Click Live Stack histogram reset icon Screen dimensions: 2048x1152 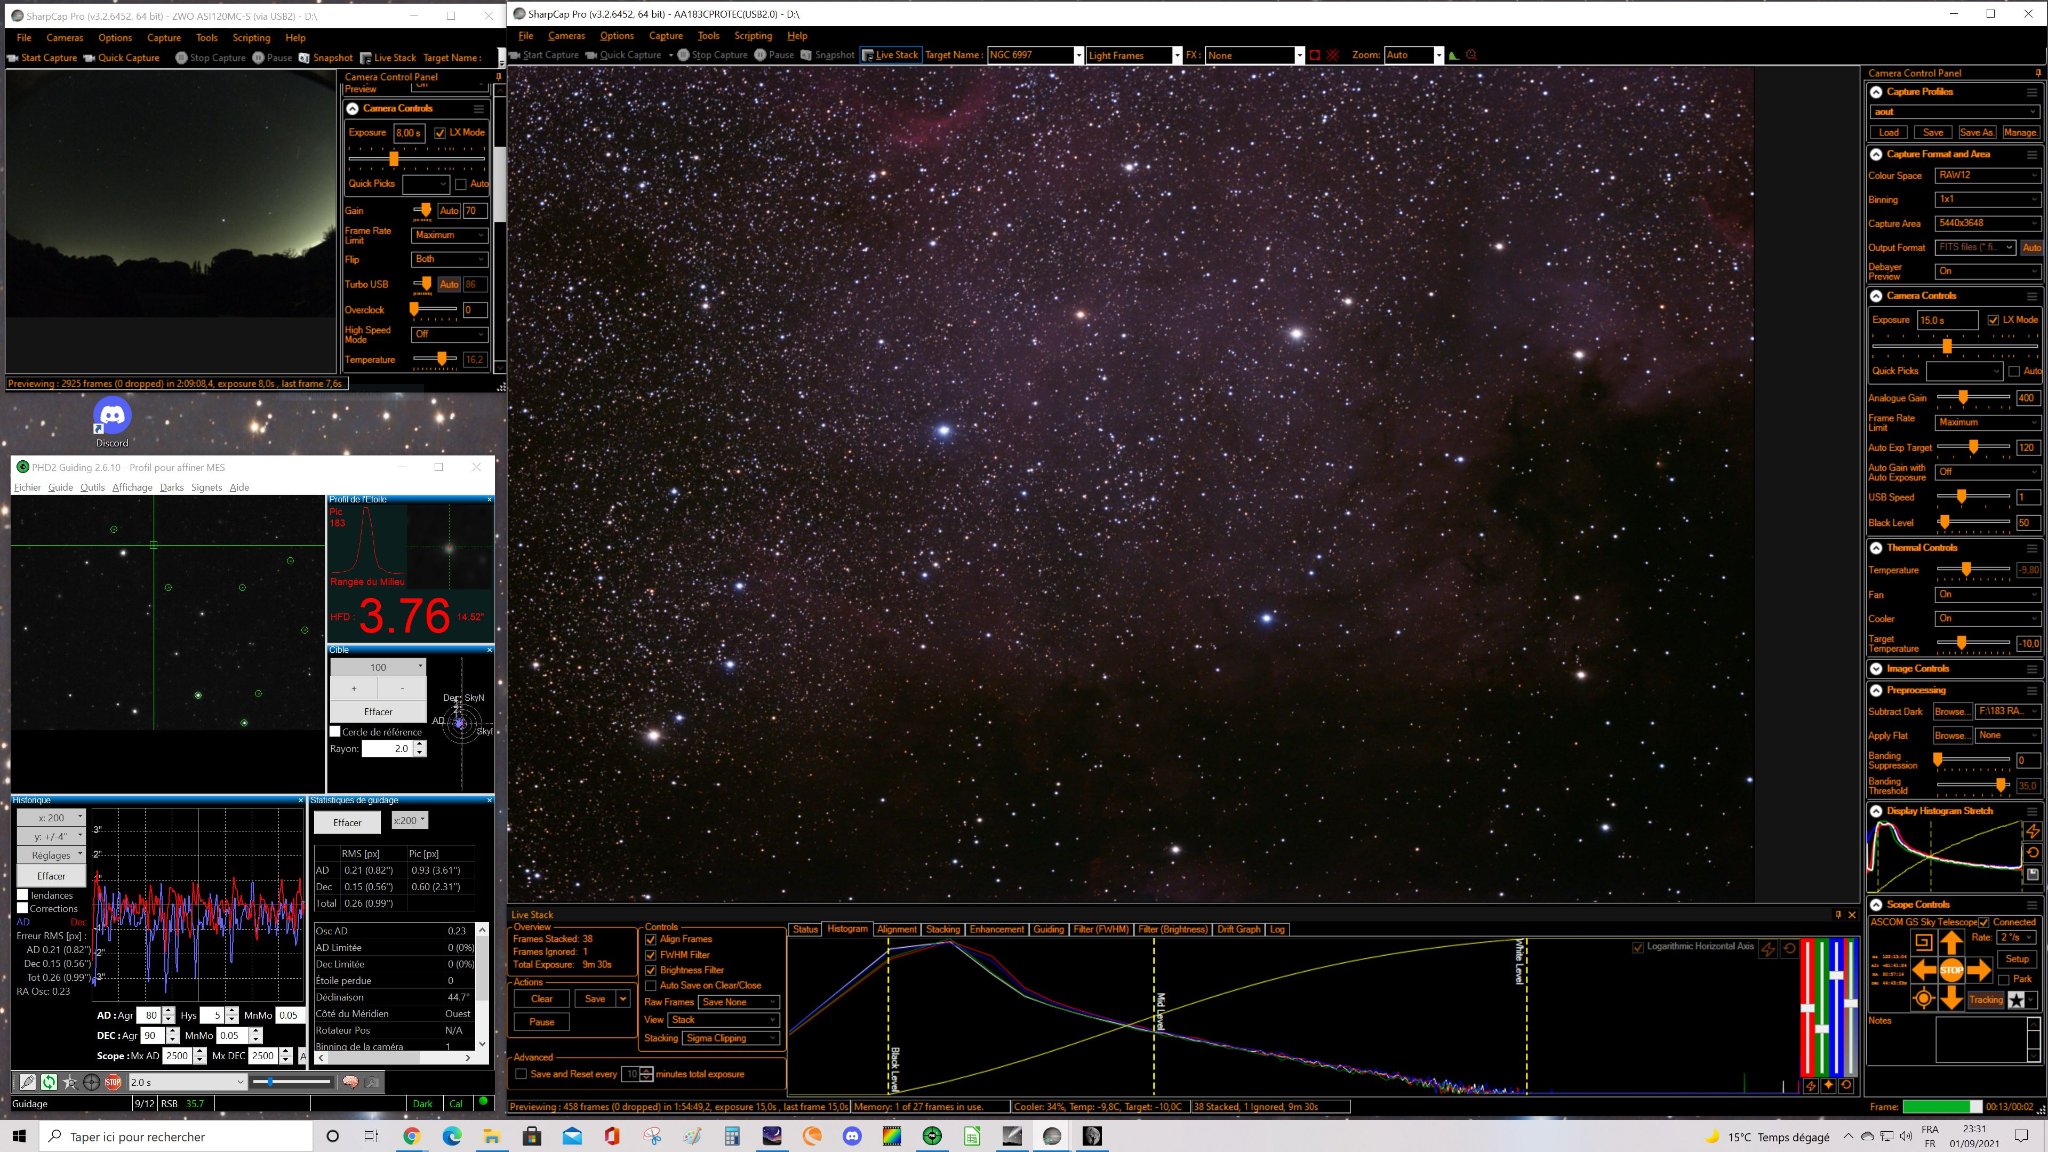(x=1789, y=948)
